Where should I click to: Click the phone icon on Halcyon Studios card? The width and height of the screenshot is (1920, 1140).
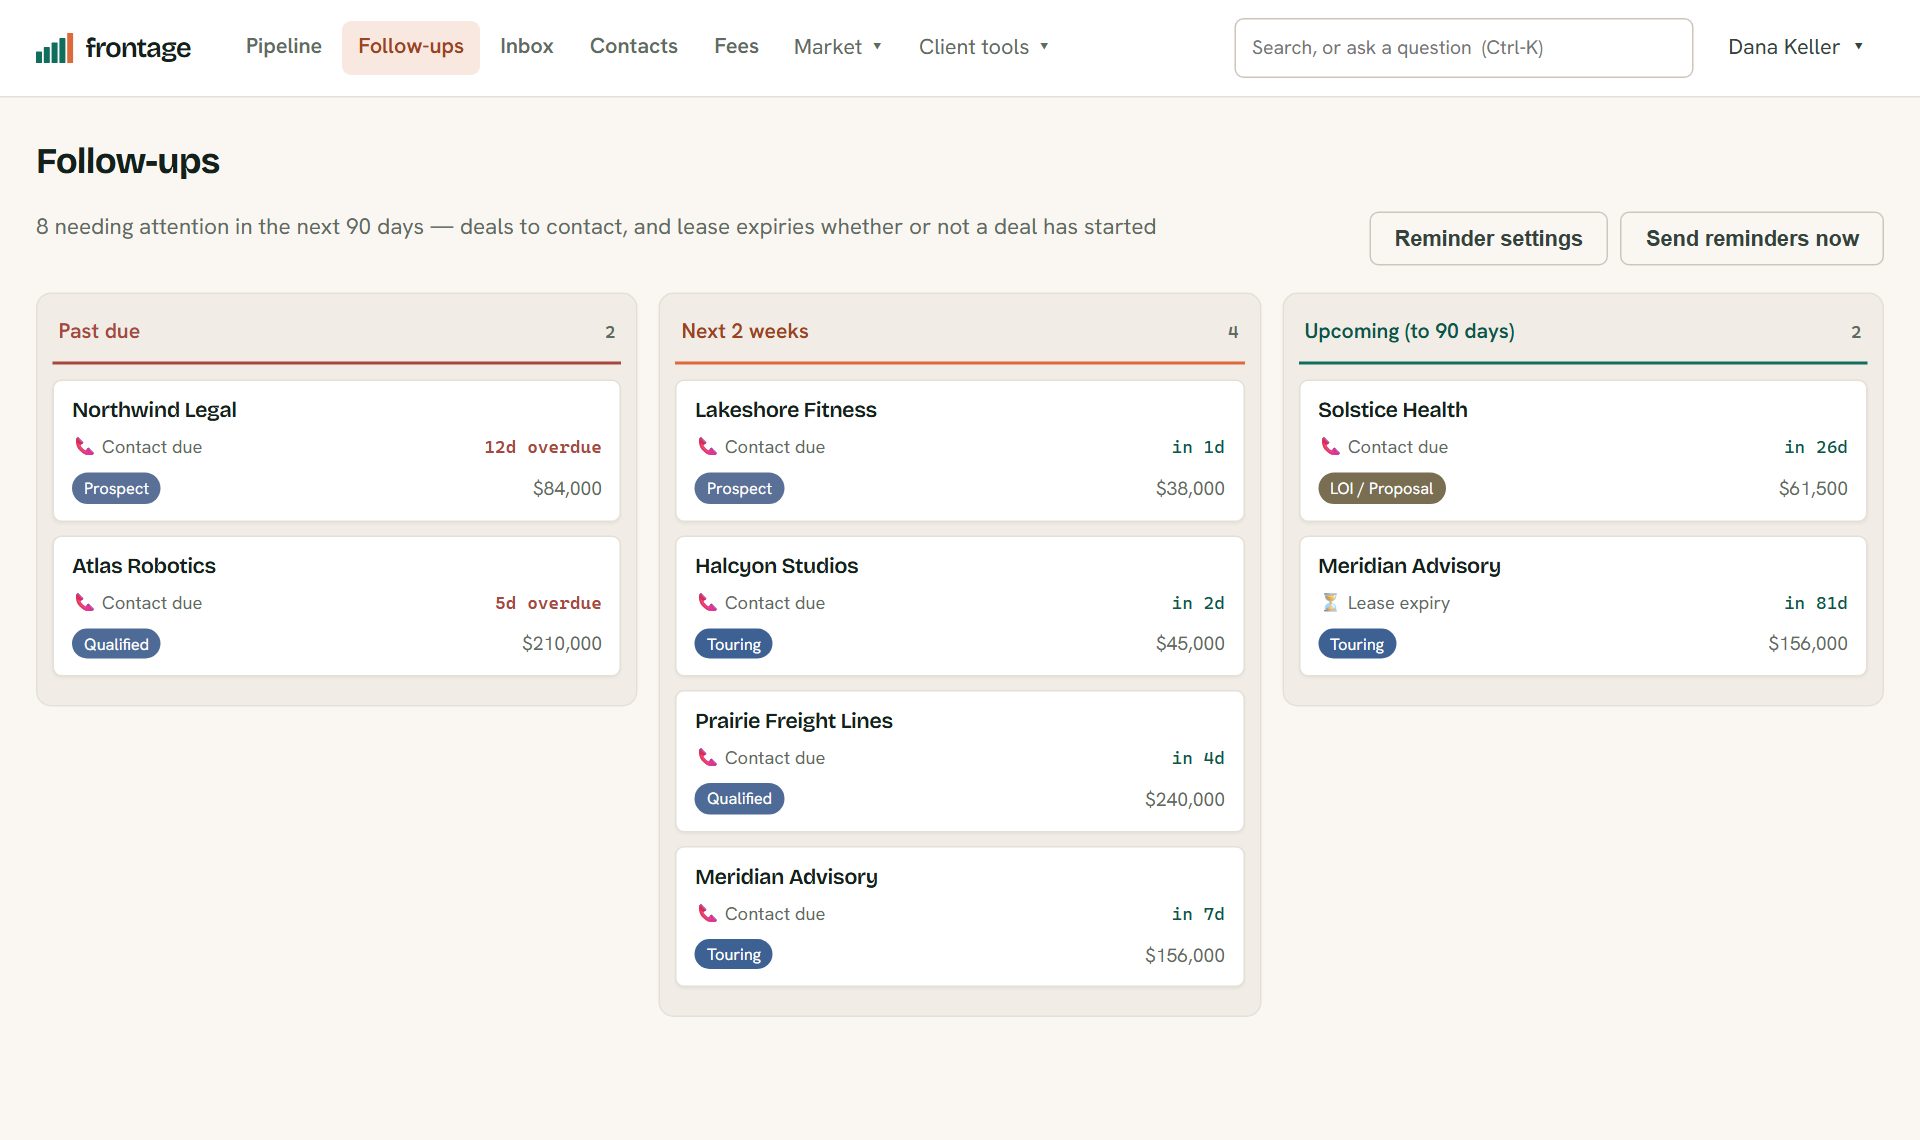(x=707, y=602)
